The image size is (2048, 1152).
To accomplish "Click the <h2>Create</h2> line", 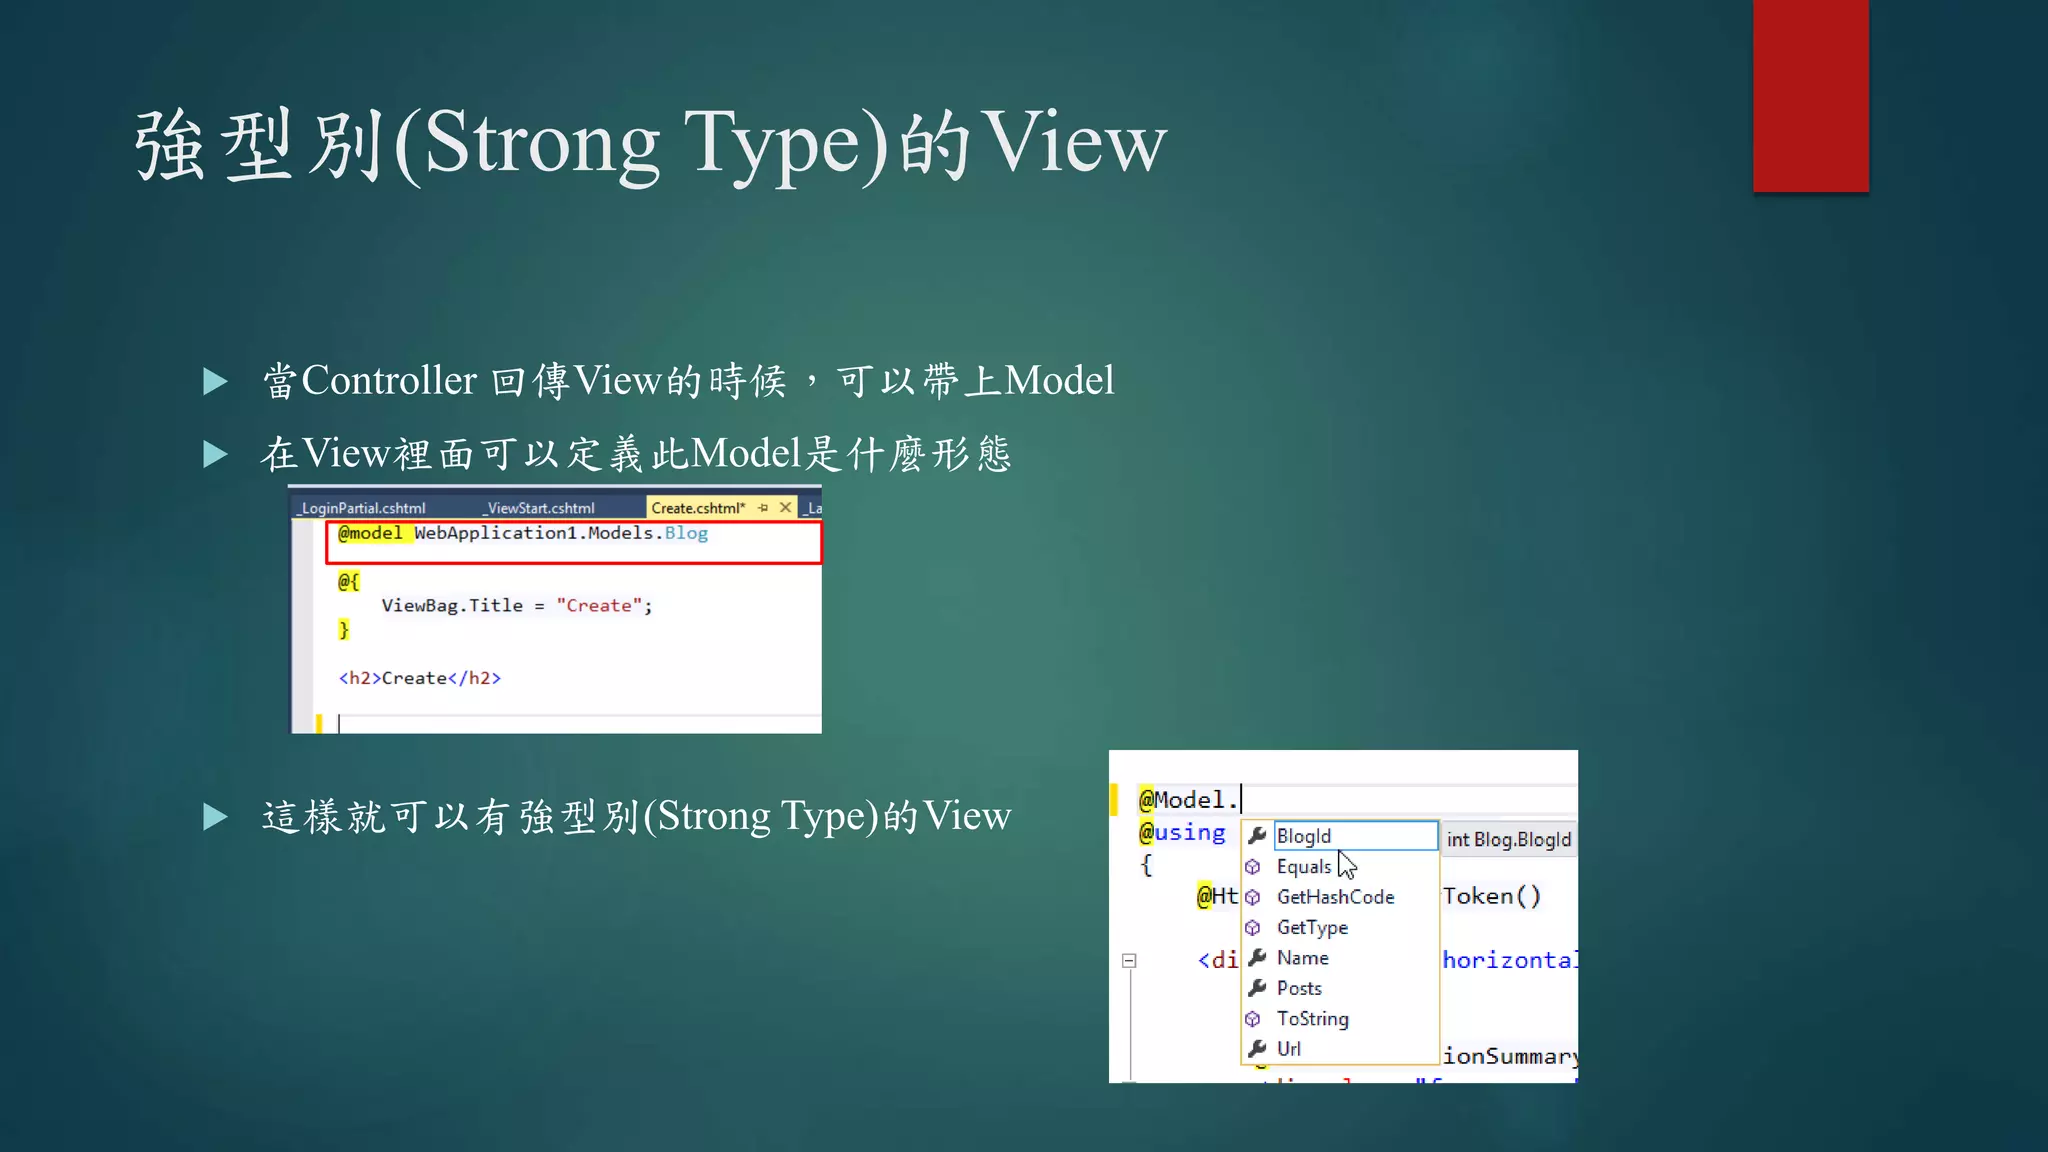I will 420,678.
